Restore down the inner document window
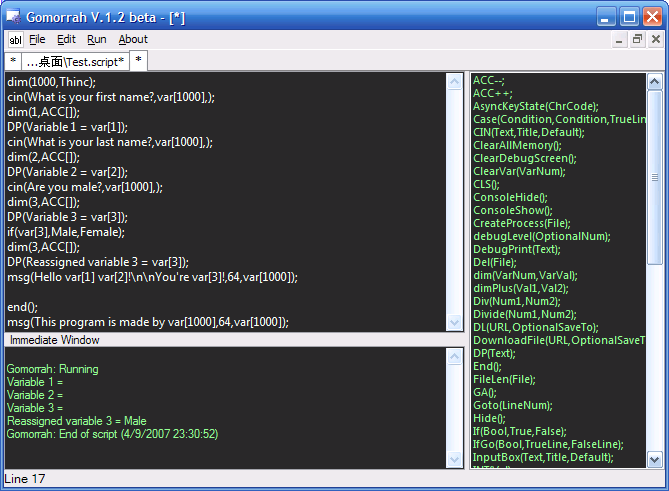 point(636,40)
